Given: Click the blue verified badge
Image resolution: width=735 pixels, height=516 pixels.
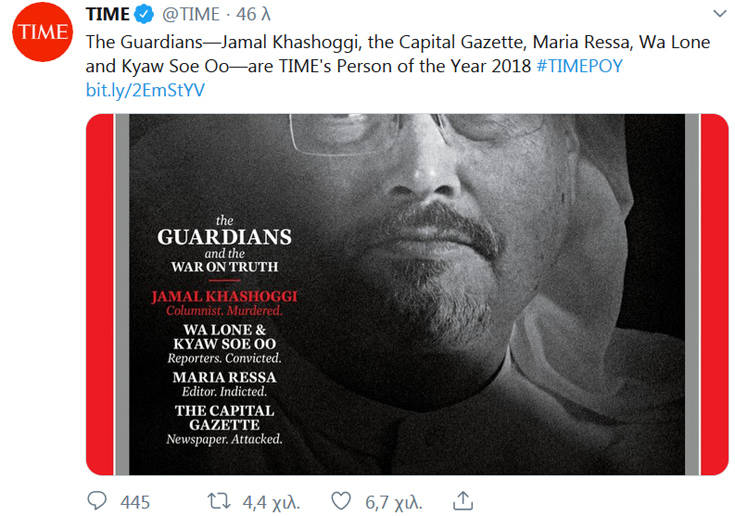Looking at the screenshot, I should [x=146, y=17].
